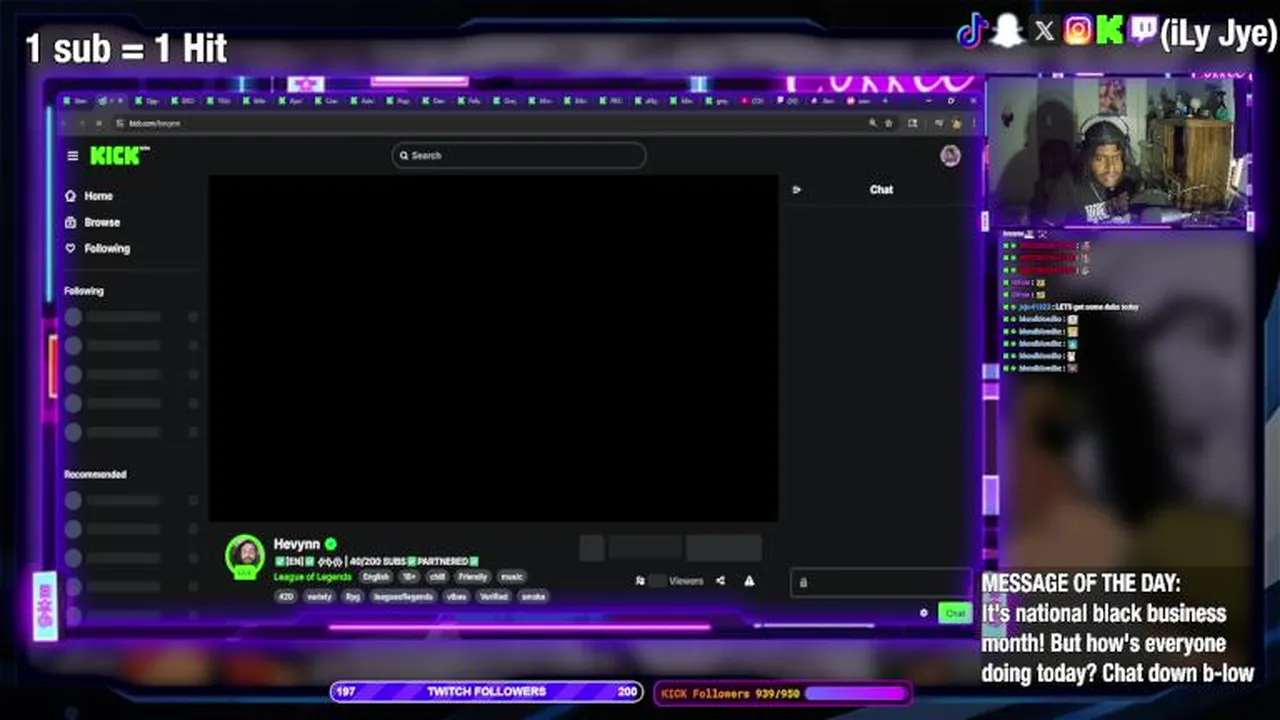
Task: Click the Home icon in sidebar
Action: (70, 196)
